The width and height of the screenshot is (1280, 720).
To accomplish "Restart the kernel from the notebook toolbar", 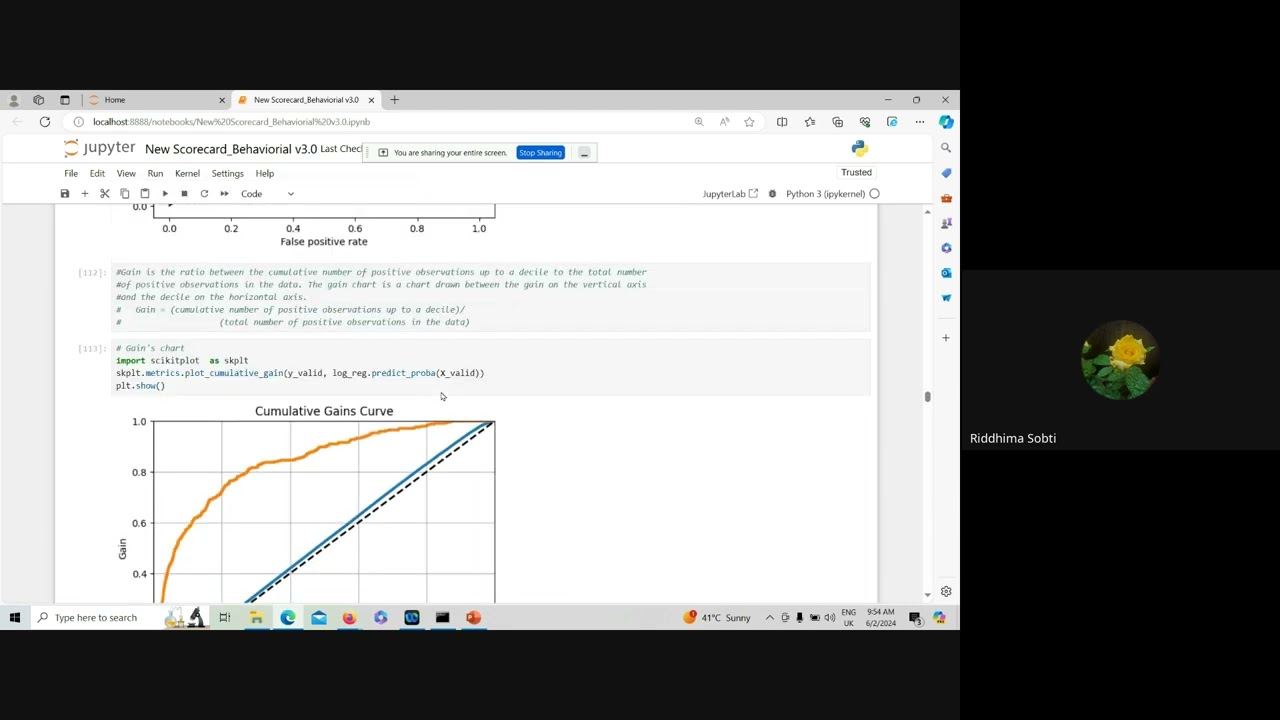I will [204, 194].
